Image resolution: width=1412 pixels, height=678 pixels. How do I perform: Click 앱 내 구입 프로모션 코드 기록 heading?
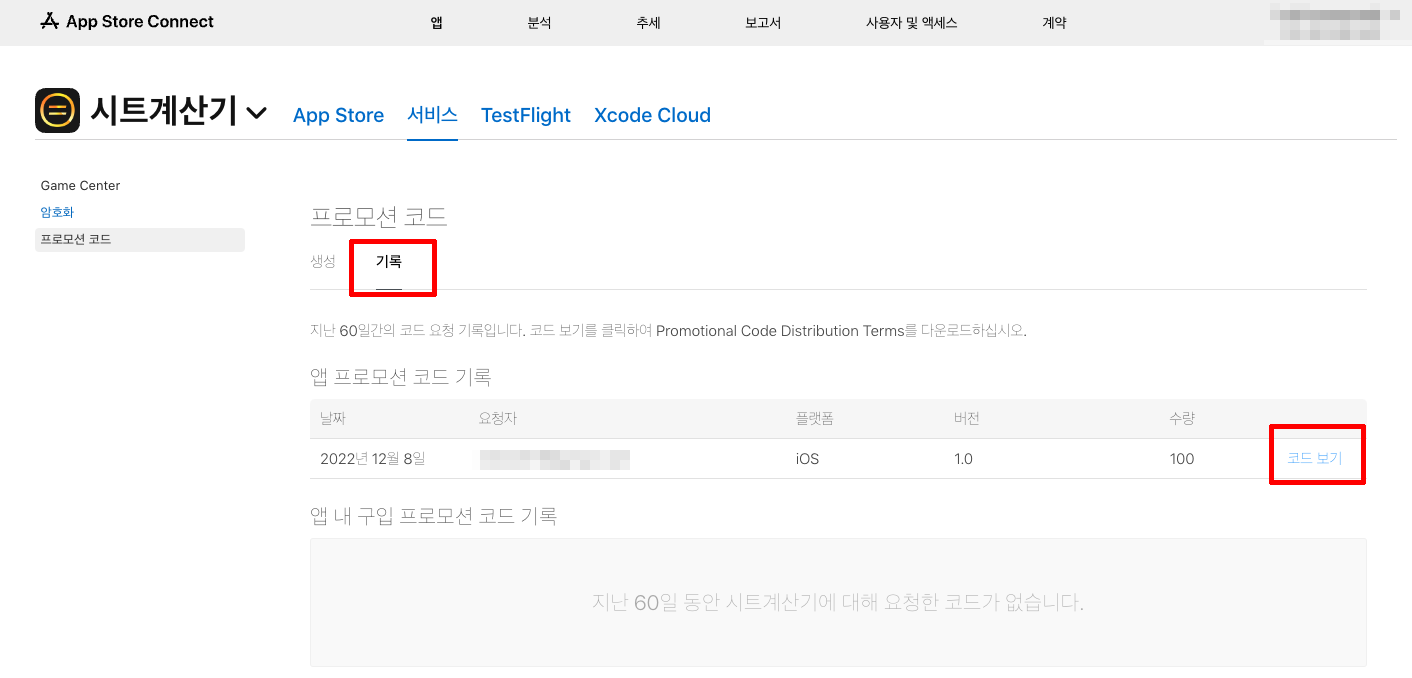coord(433,516)
